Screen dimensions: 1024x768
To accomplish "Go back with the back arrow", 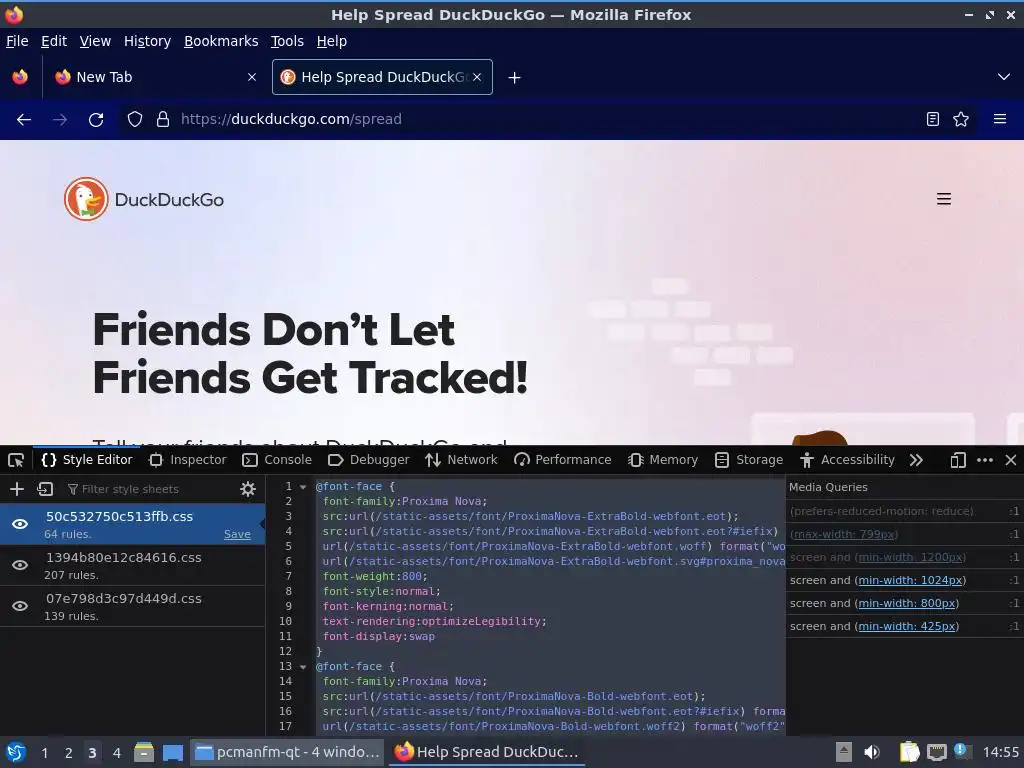I will tap(24, 120).
